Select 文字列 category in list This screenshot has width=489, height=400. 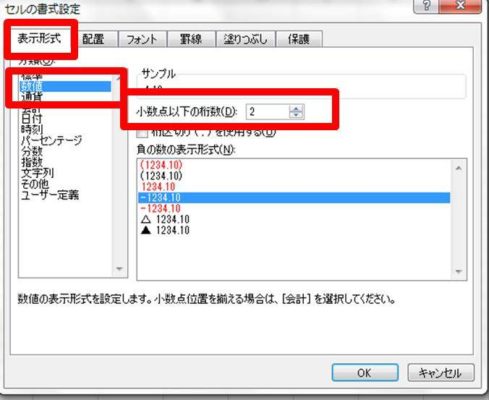coord(37,173)
